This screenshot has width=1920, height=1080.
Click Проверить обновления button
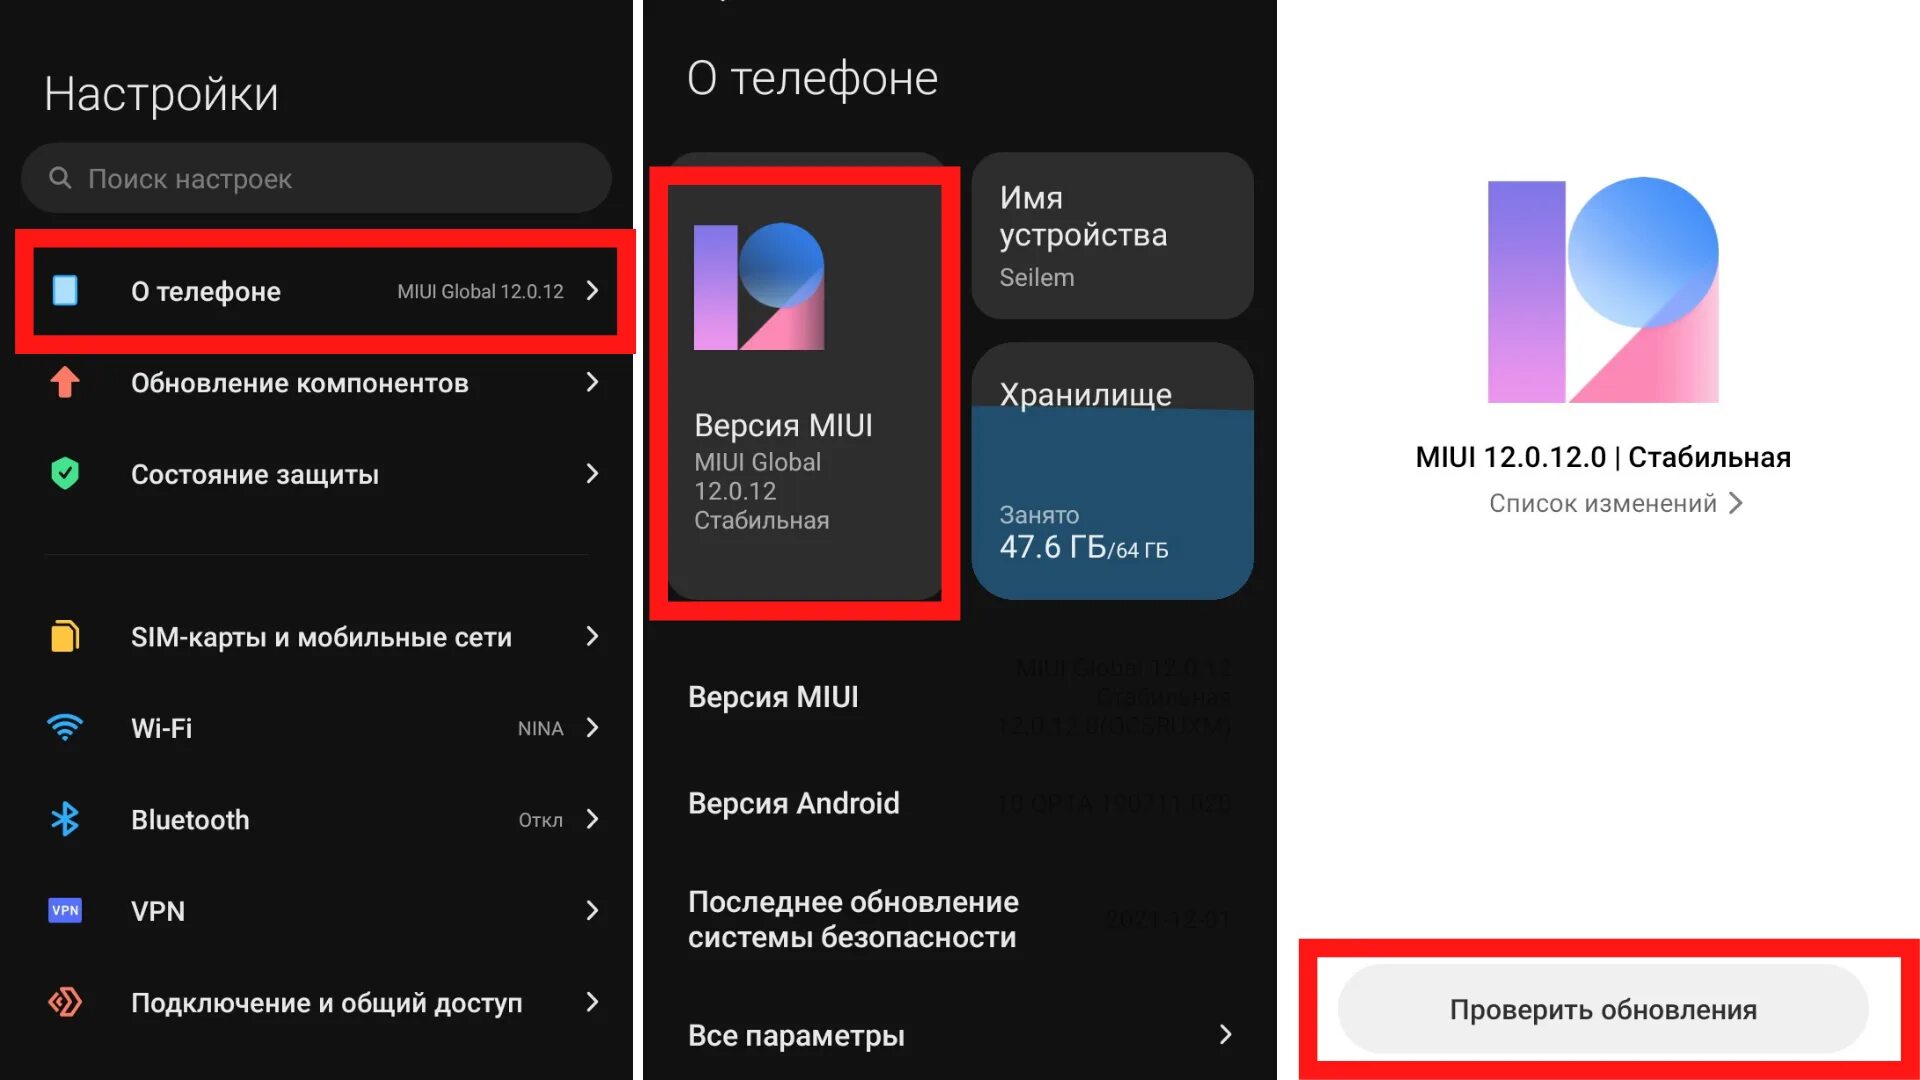[1600, 1010]
